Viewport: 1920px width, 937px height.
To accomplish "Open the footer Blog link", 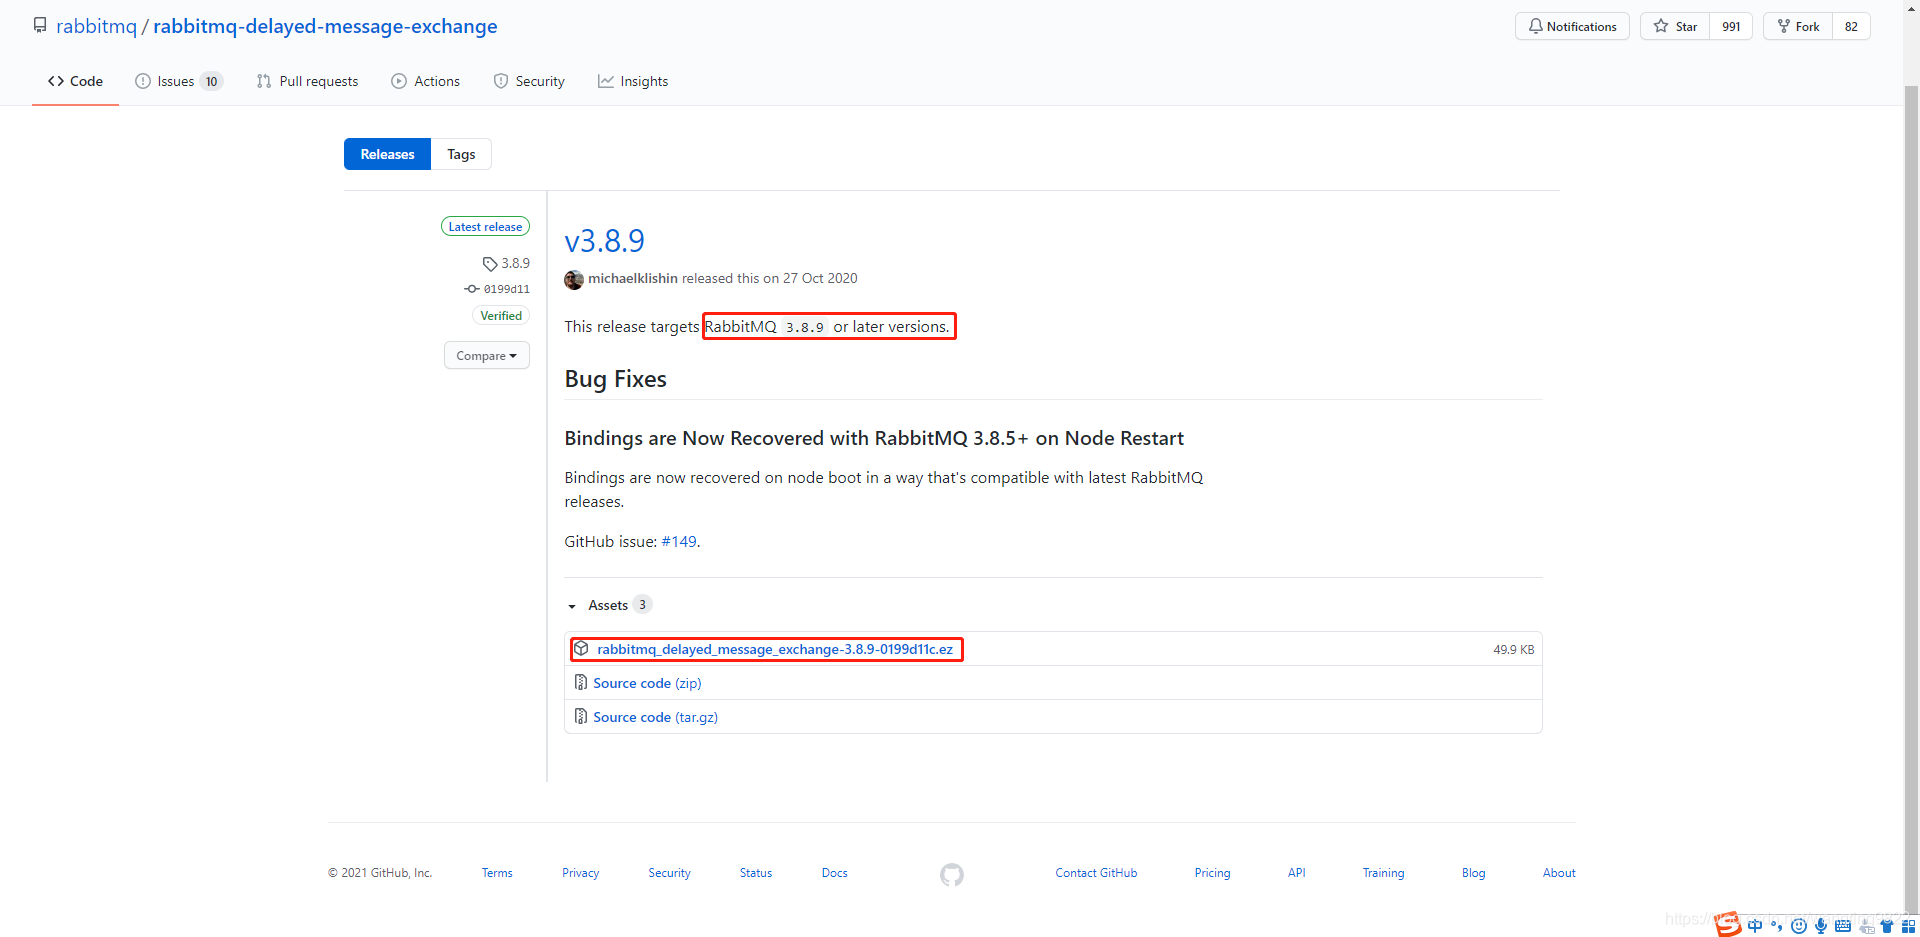I will pyautogui.click(x=1473, y=873).
